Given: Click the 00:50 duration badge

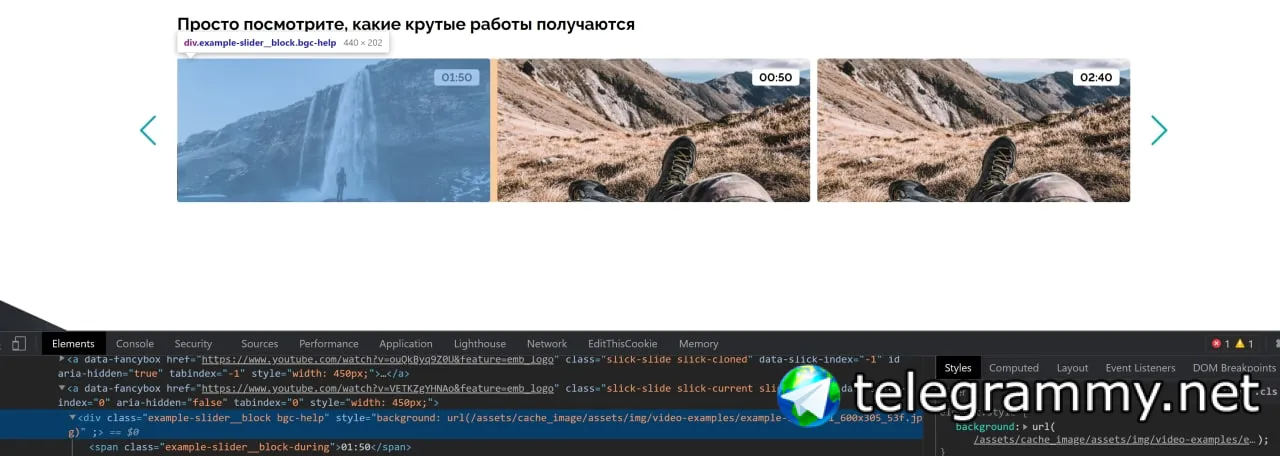Looking at the screenshot, I should point(776,77).
